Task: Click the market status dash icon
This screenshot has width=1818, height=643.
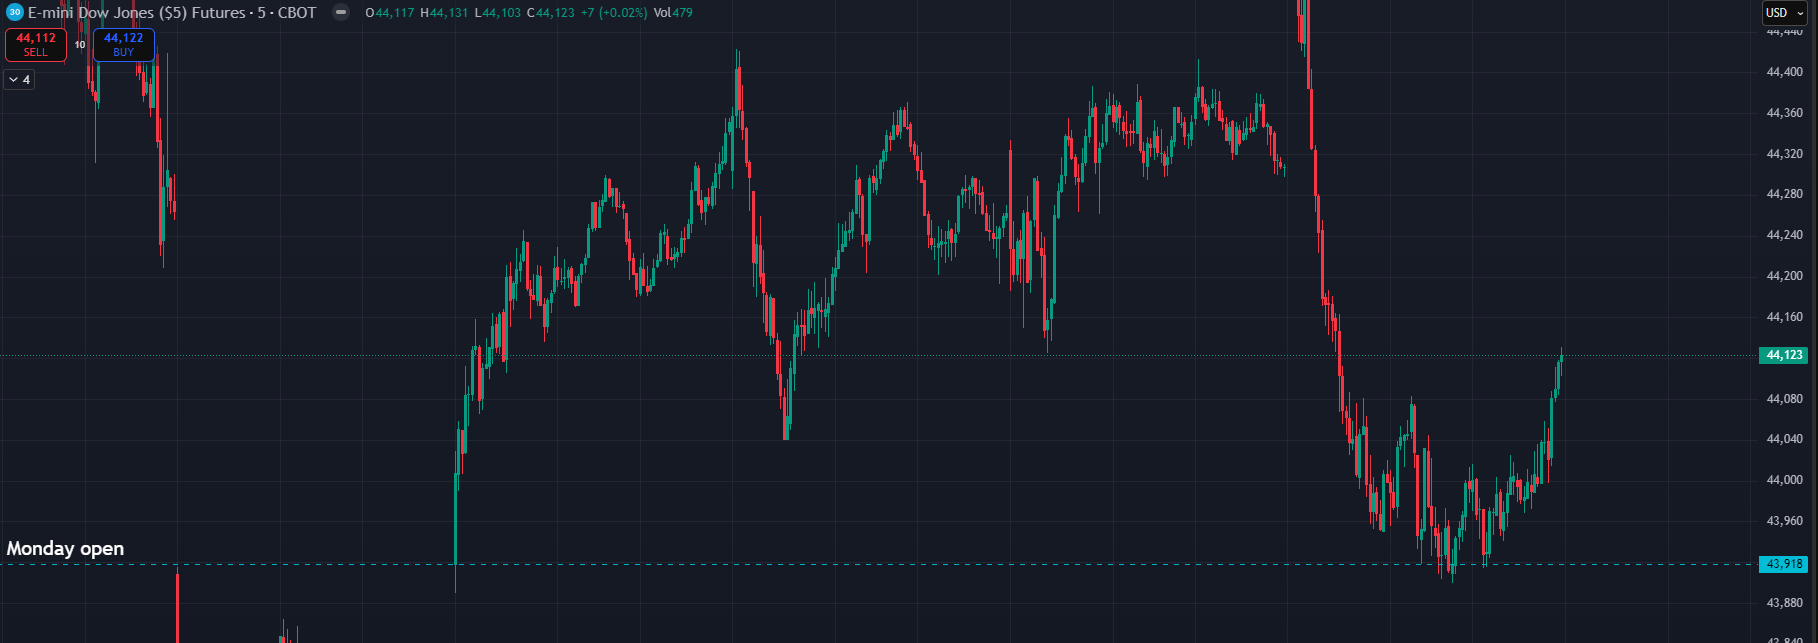Action: [341, 13]
